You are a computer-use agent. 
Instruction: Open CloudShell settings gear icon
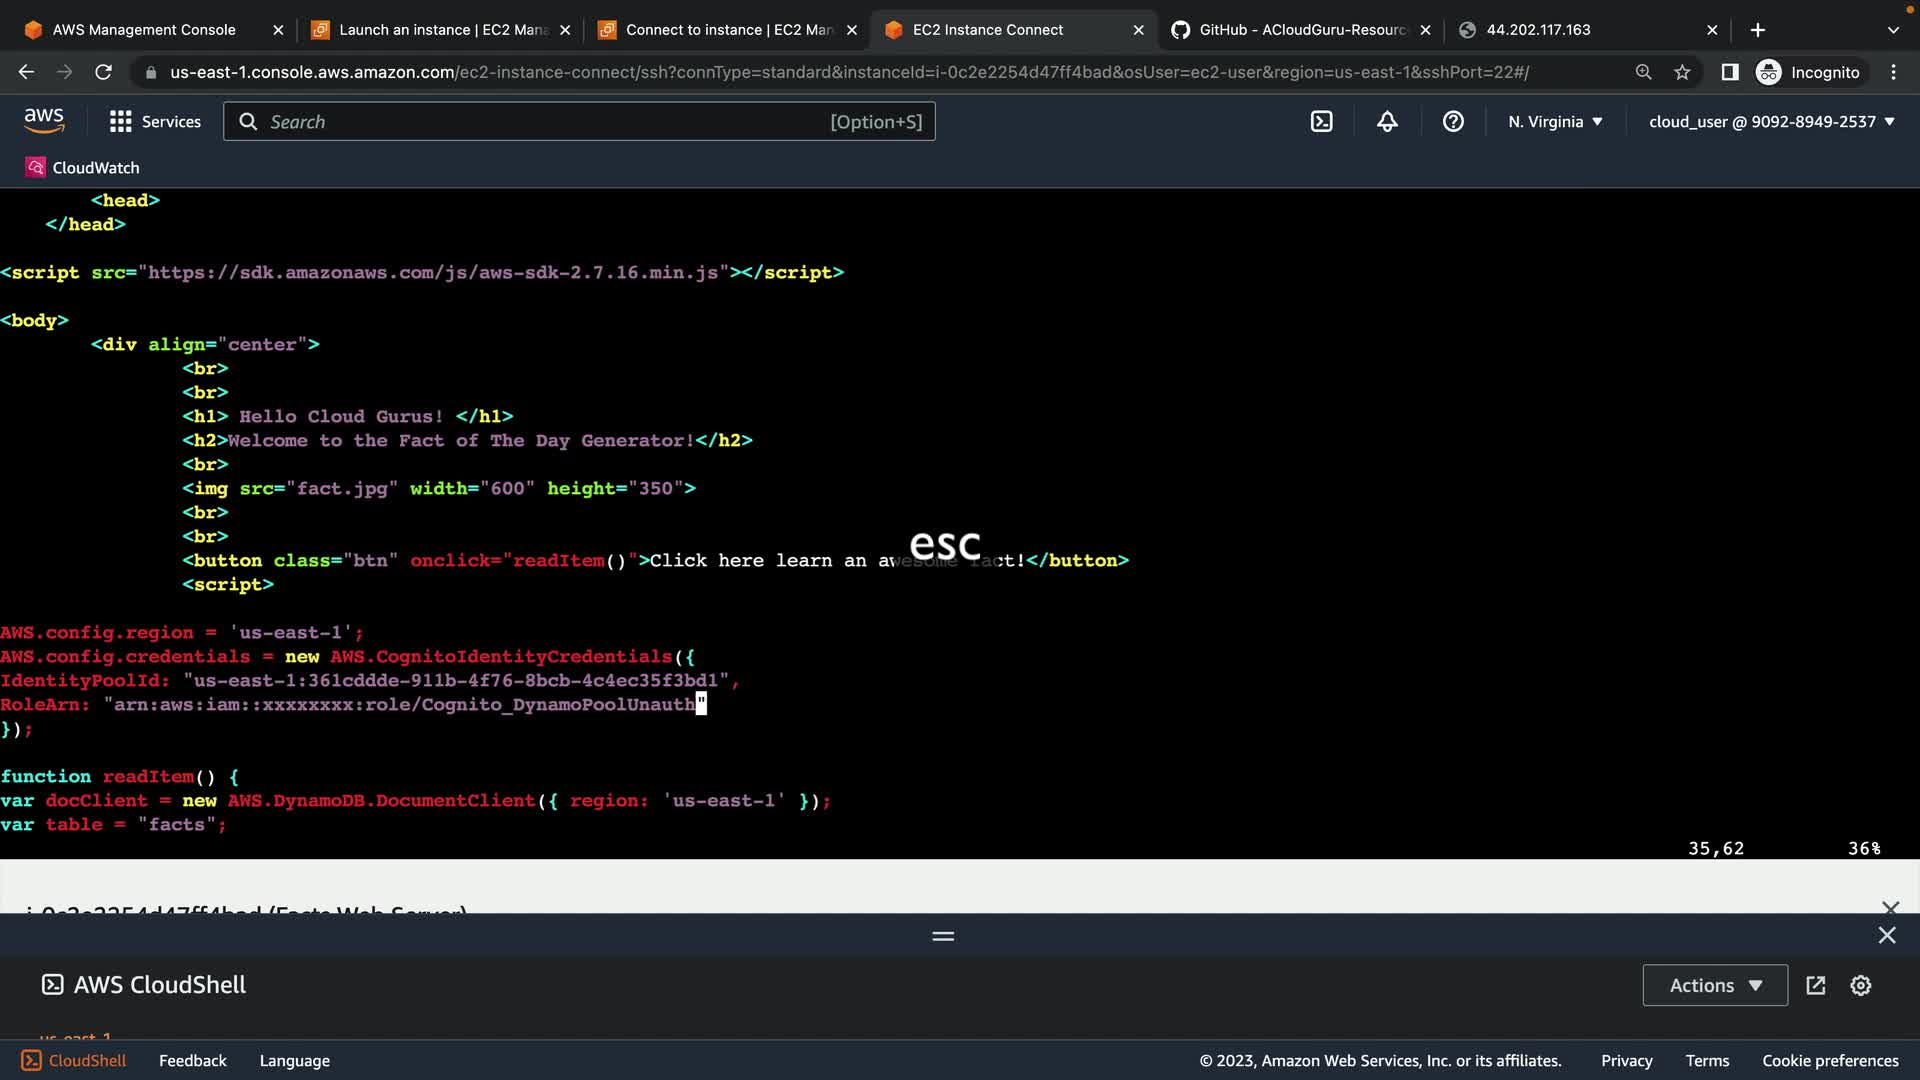point(1860,985)
